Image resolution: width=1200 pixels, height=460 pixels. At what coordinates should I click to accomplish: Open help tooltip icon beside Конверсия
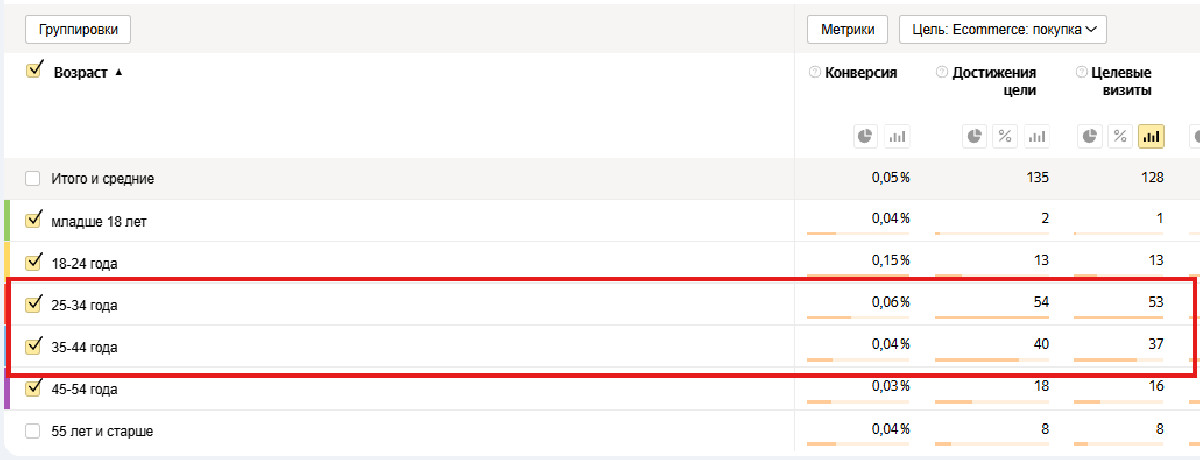tap(814, 73)
